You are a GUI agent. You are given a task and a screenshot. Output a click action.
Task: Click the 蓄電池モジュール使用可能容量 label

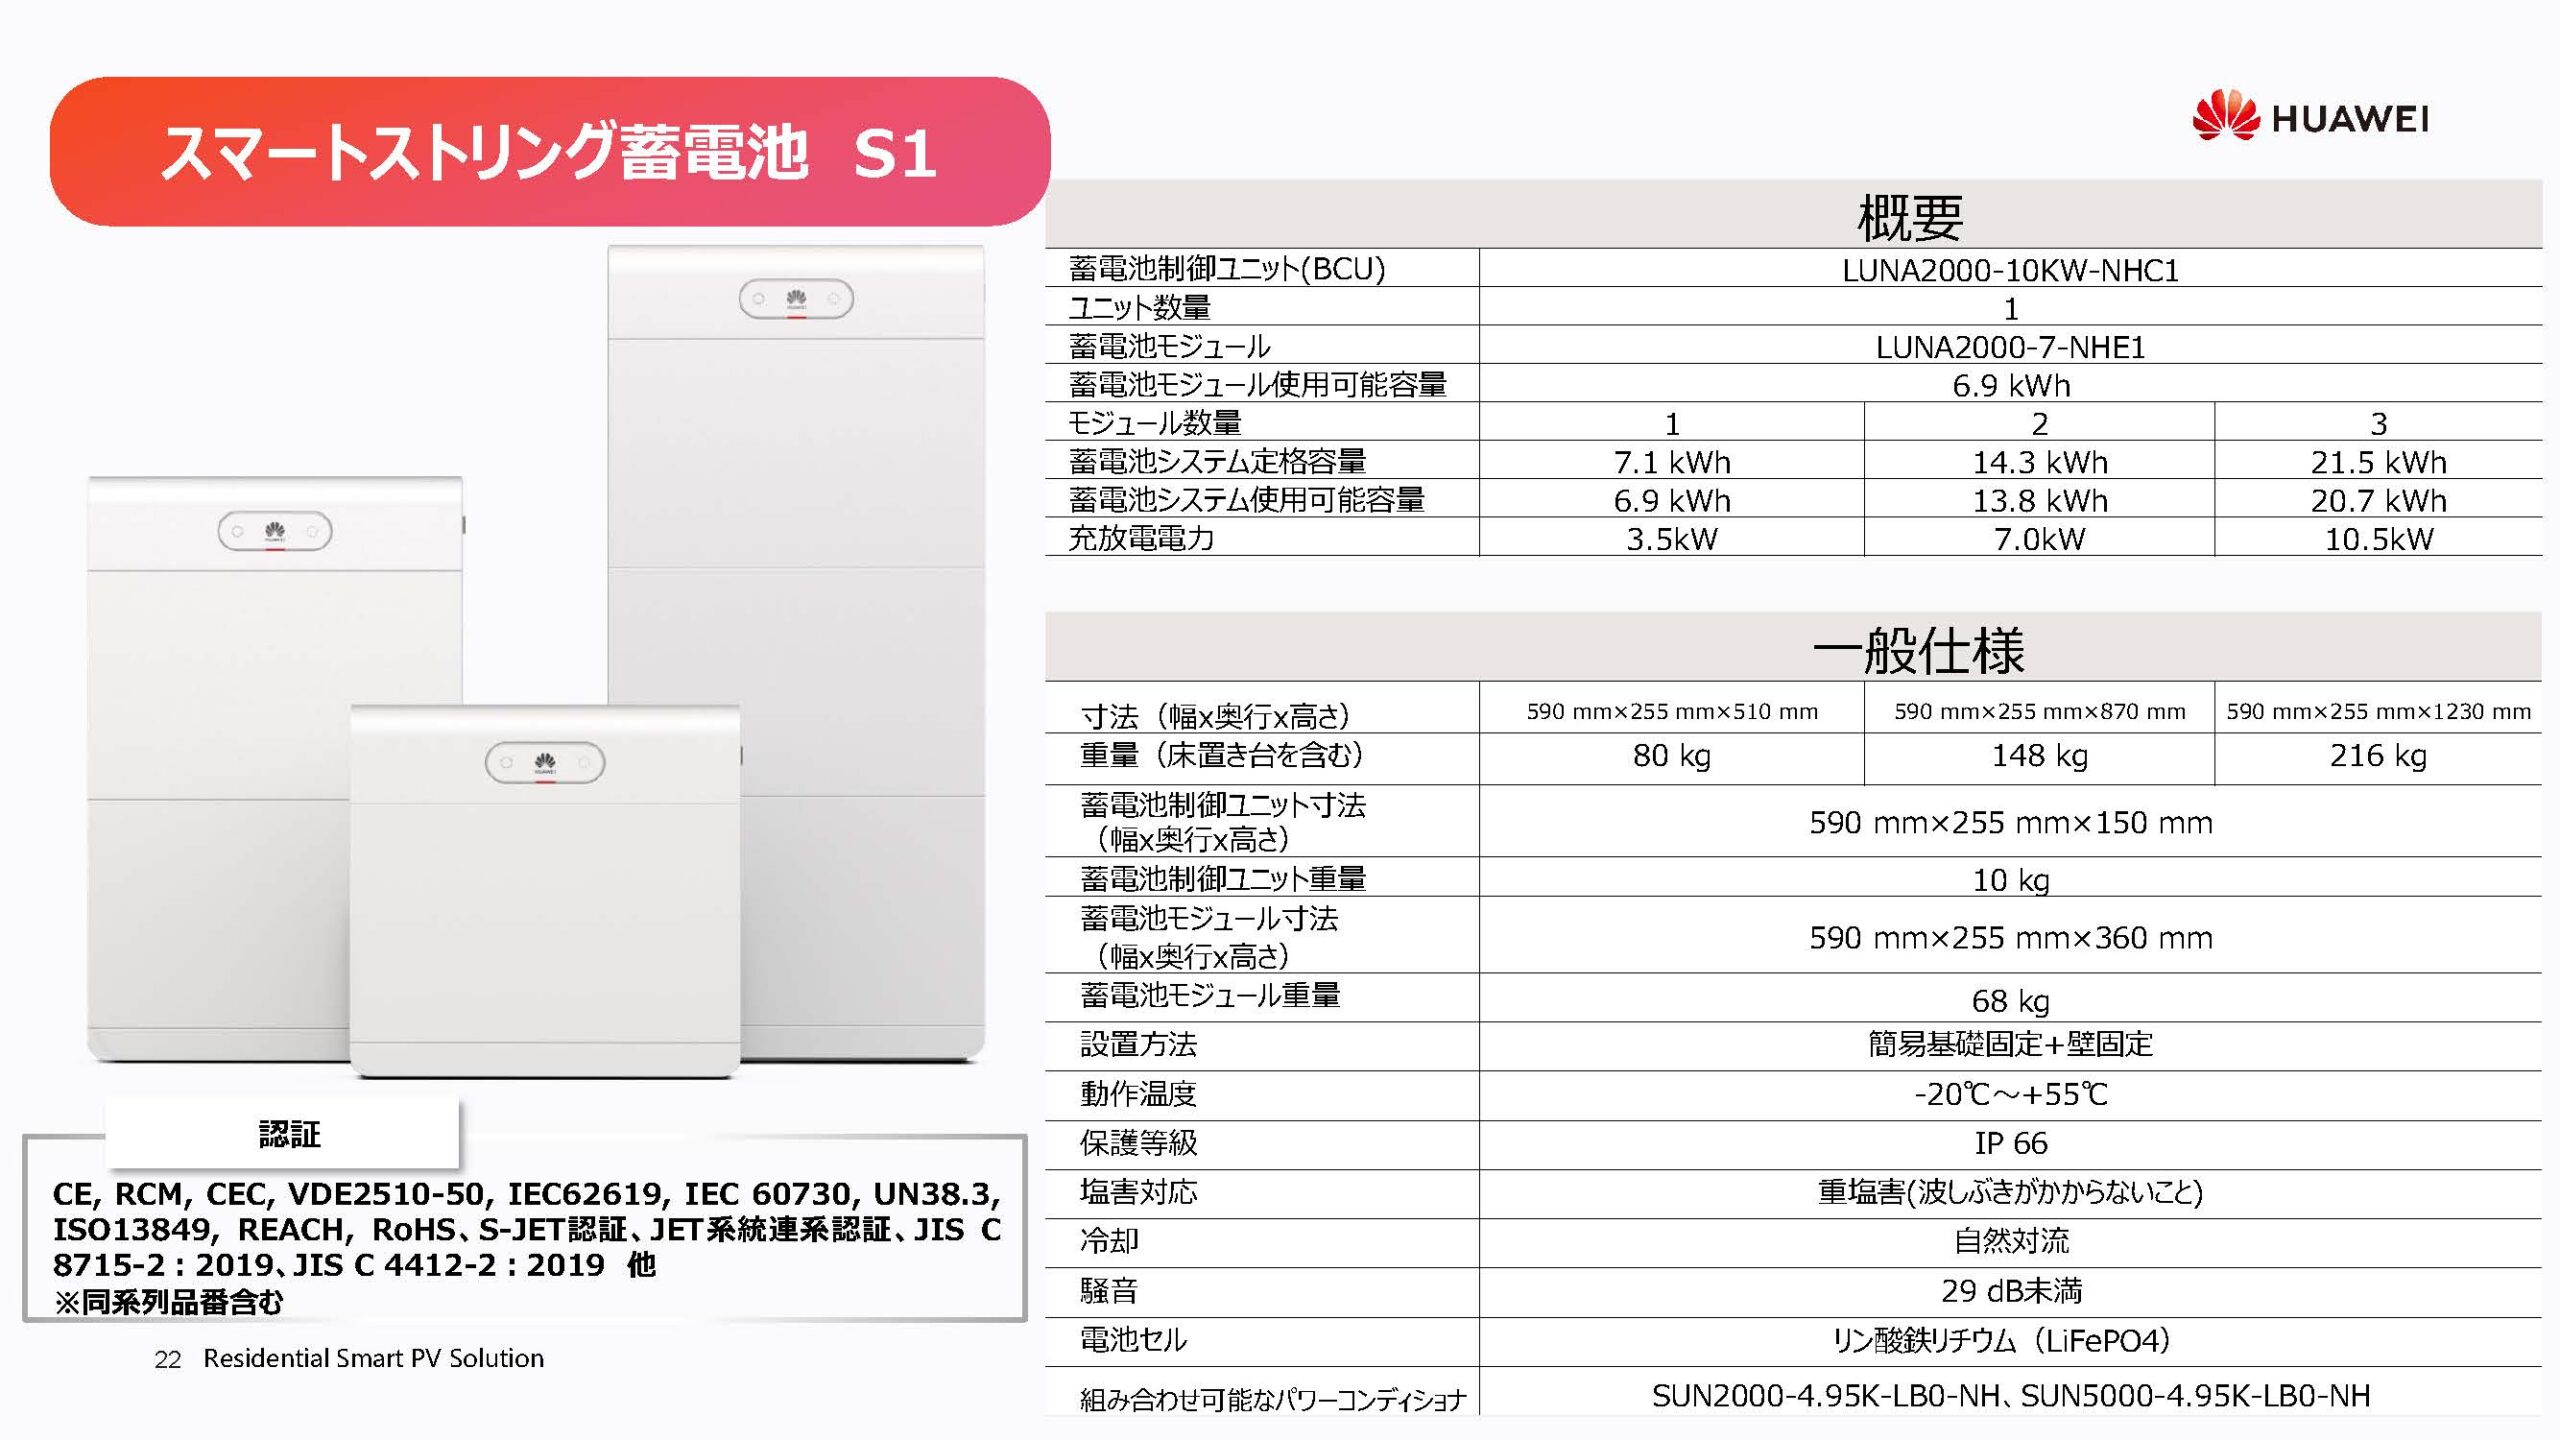coord(1257,384)
